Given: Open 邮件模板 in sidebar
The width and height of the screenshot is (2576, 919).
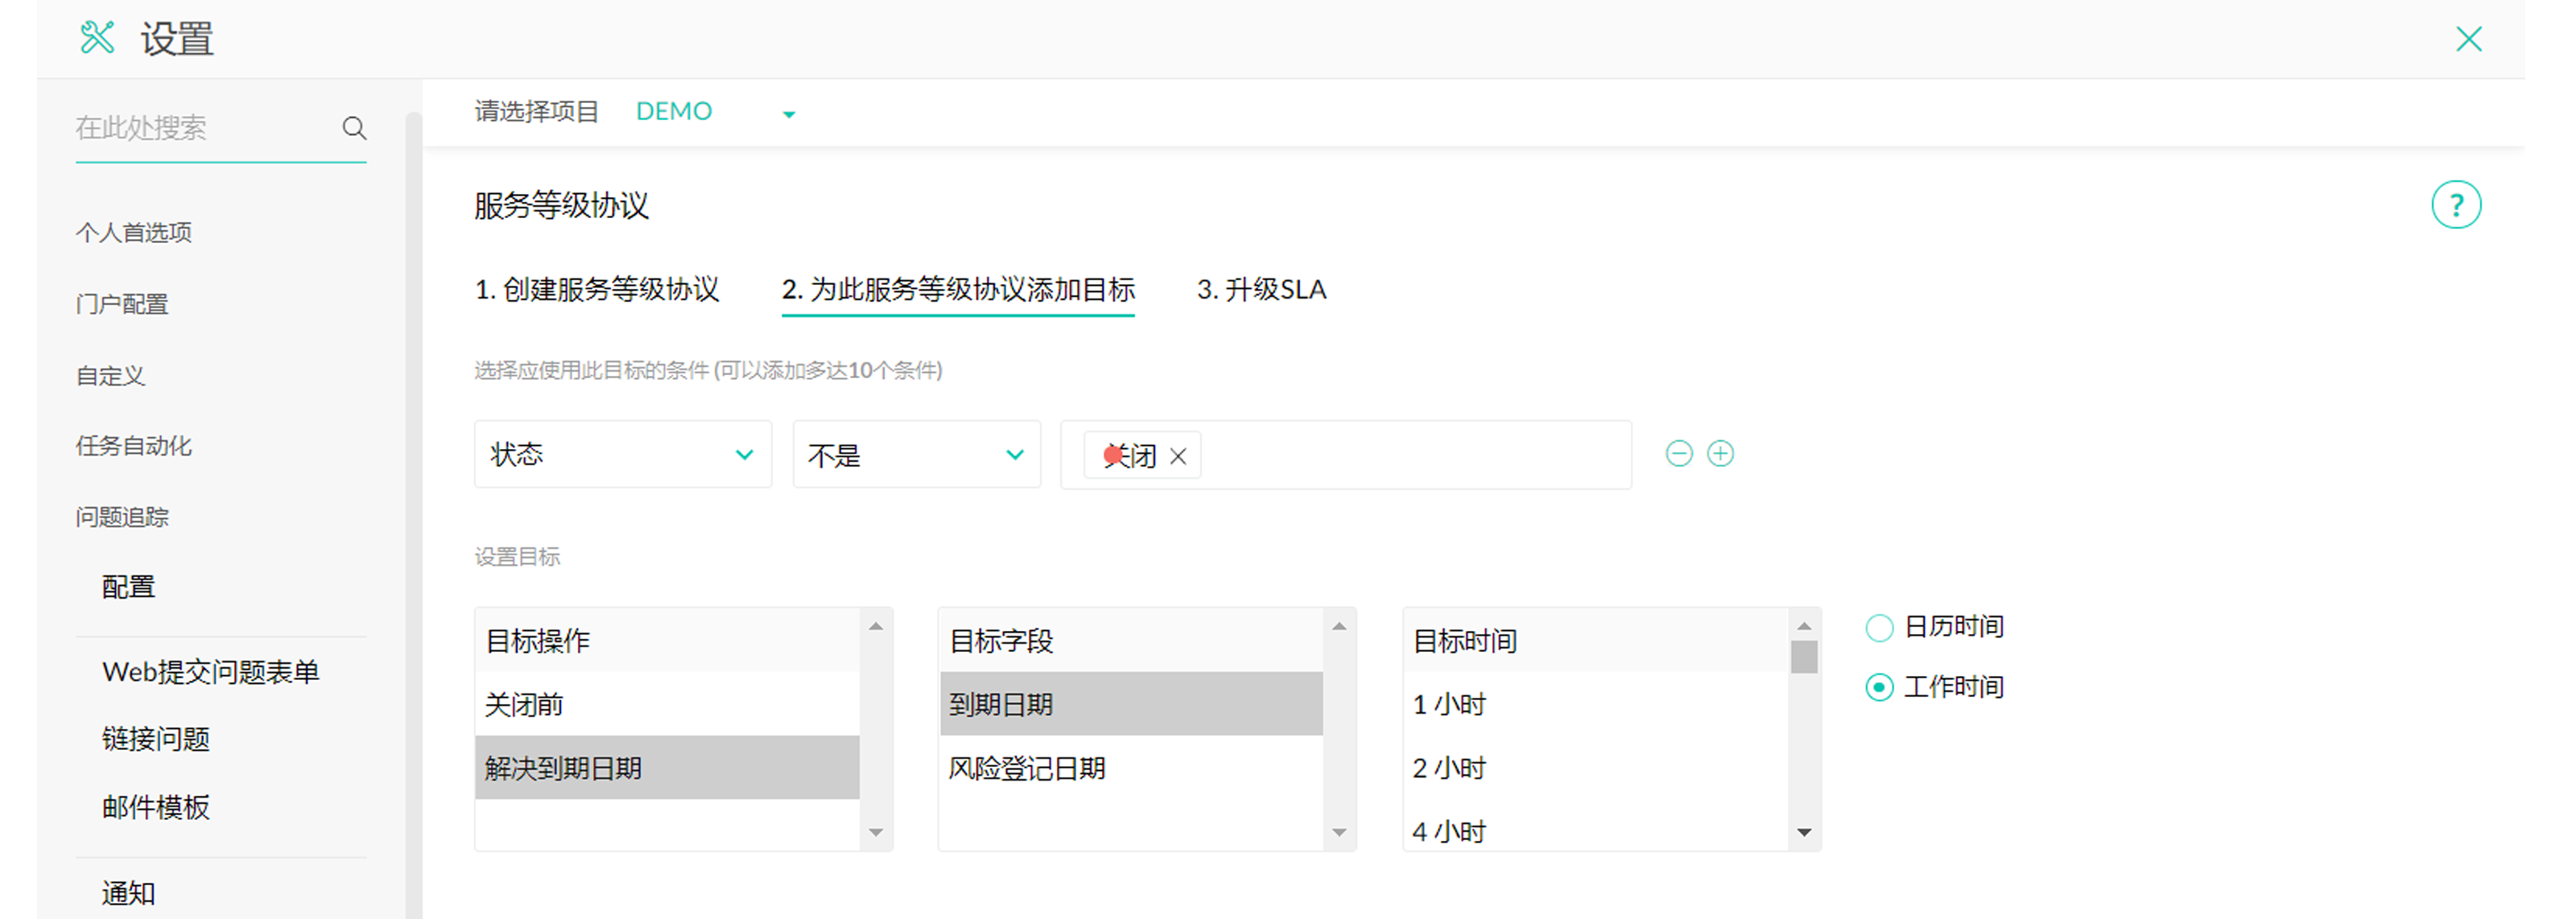Looking at the screenshot, I should pos(156,807).
